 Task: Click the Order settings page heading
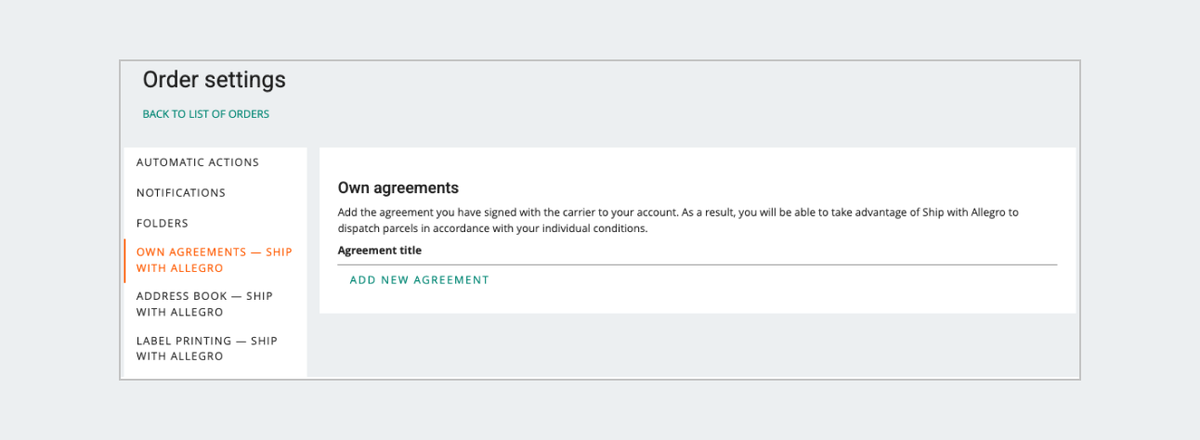click(x=214, y=80)
